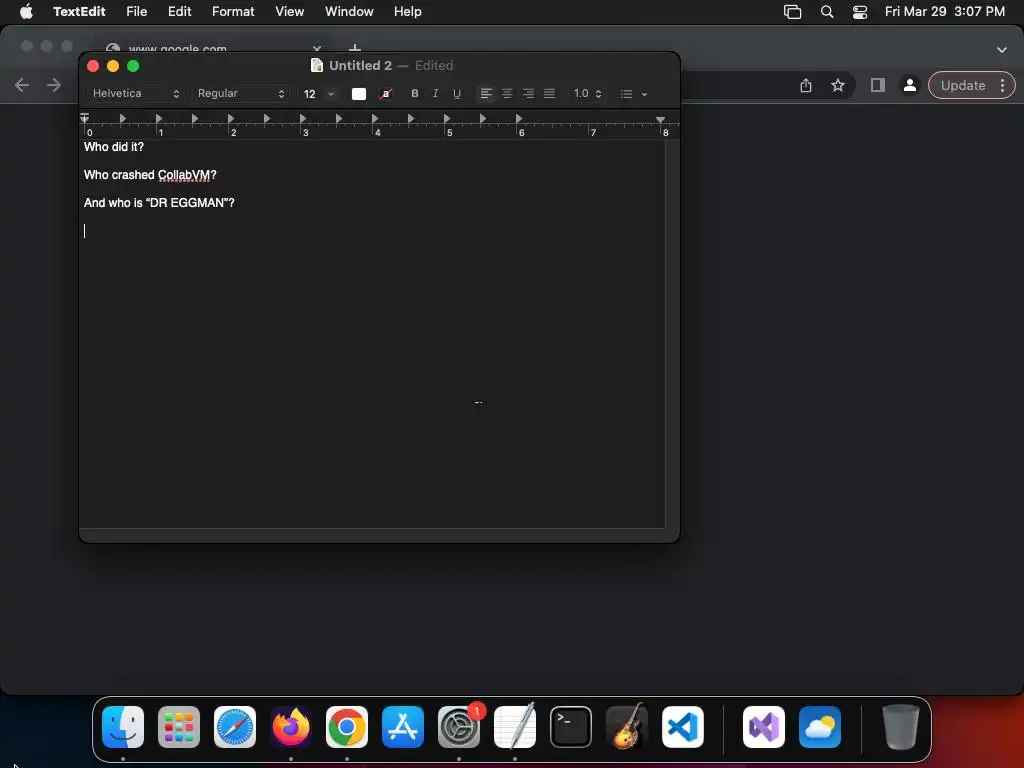This screenshot has height=768, width=1024.
Task: Click the Update button in Chrome
Action: tap(963, 85)
